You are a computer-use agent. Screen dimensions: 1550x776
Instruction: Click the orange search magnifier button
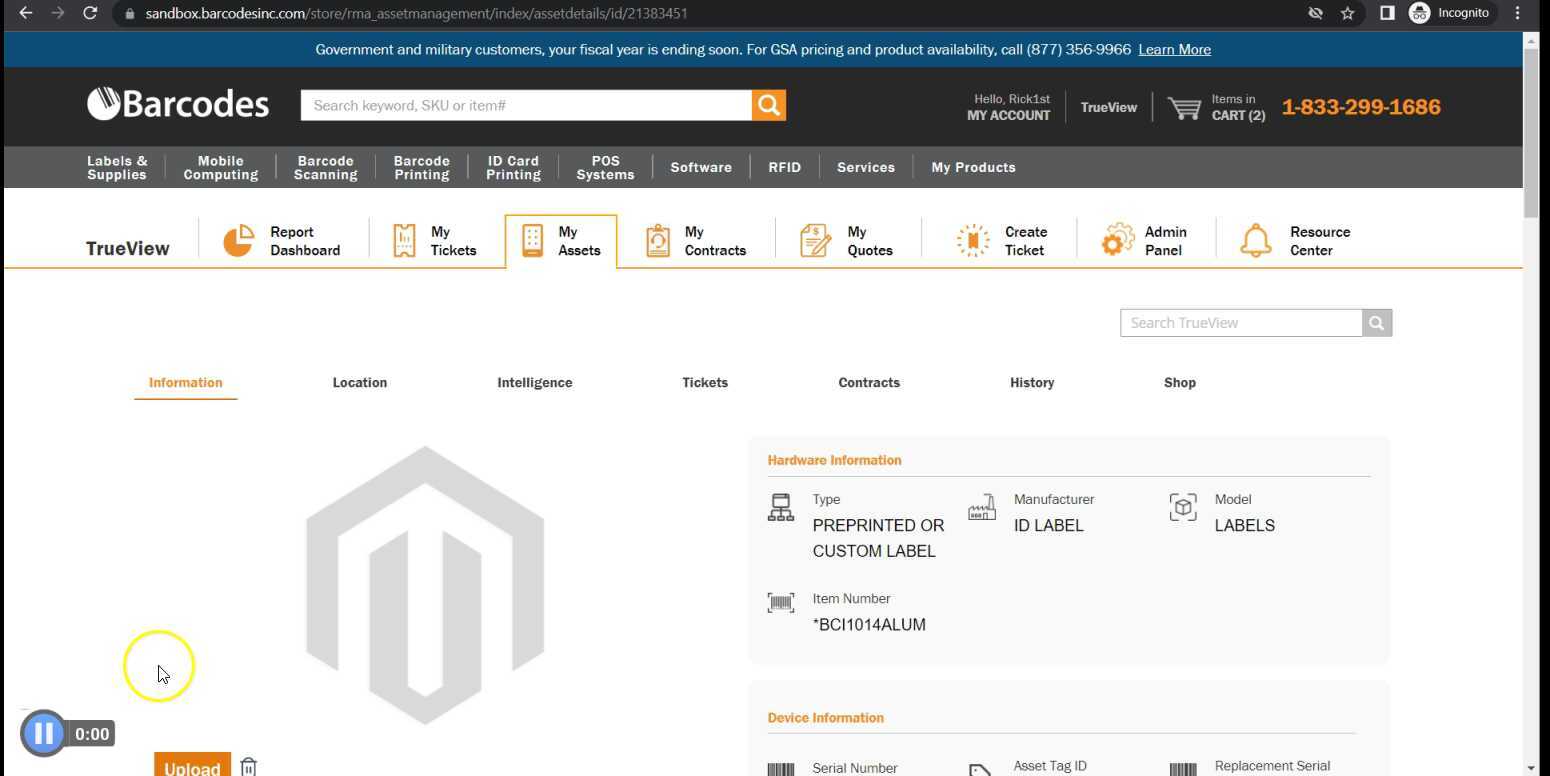coord(768,105)
